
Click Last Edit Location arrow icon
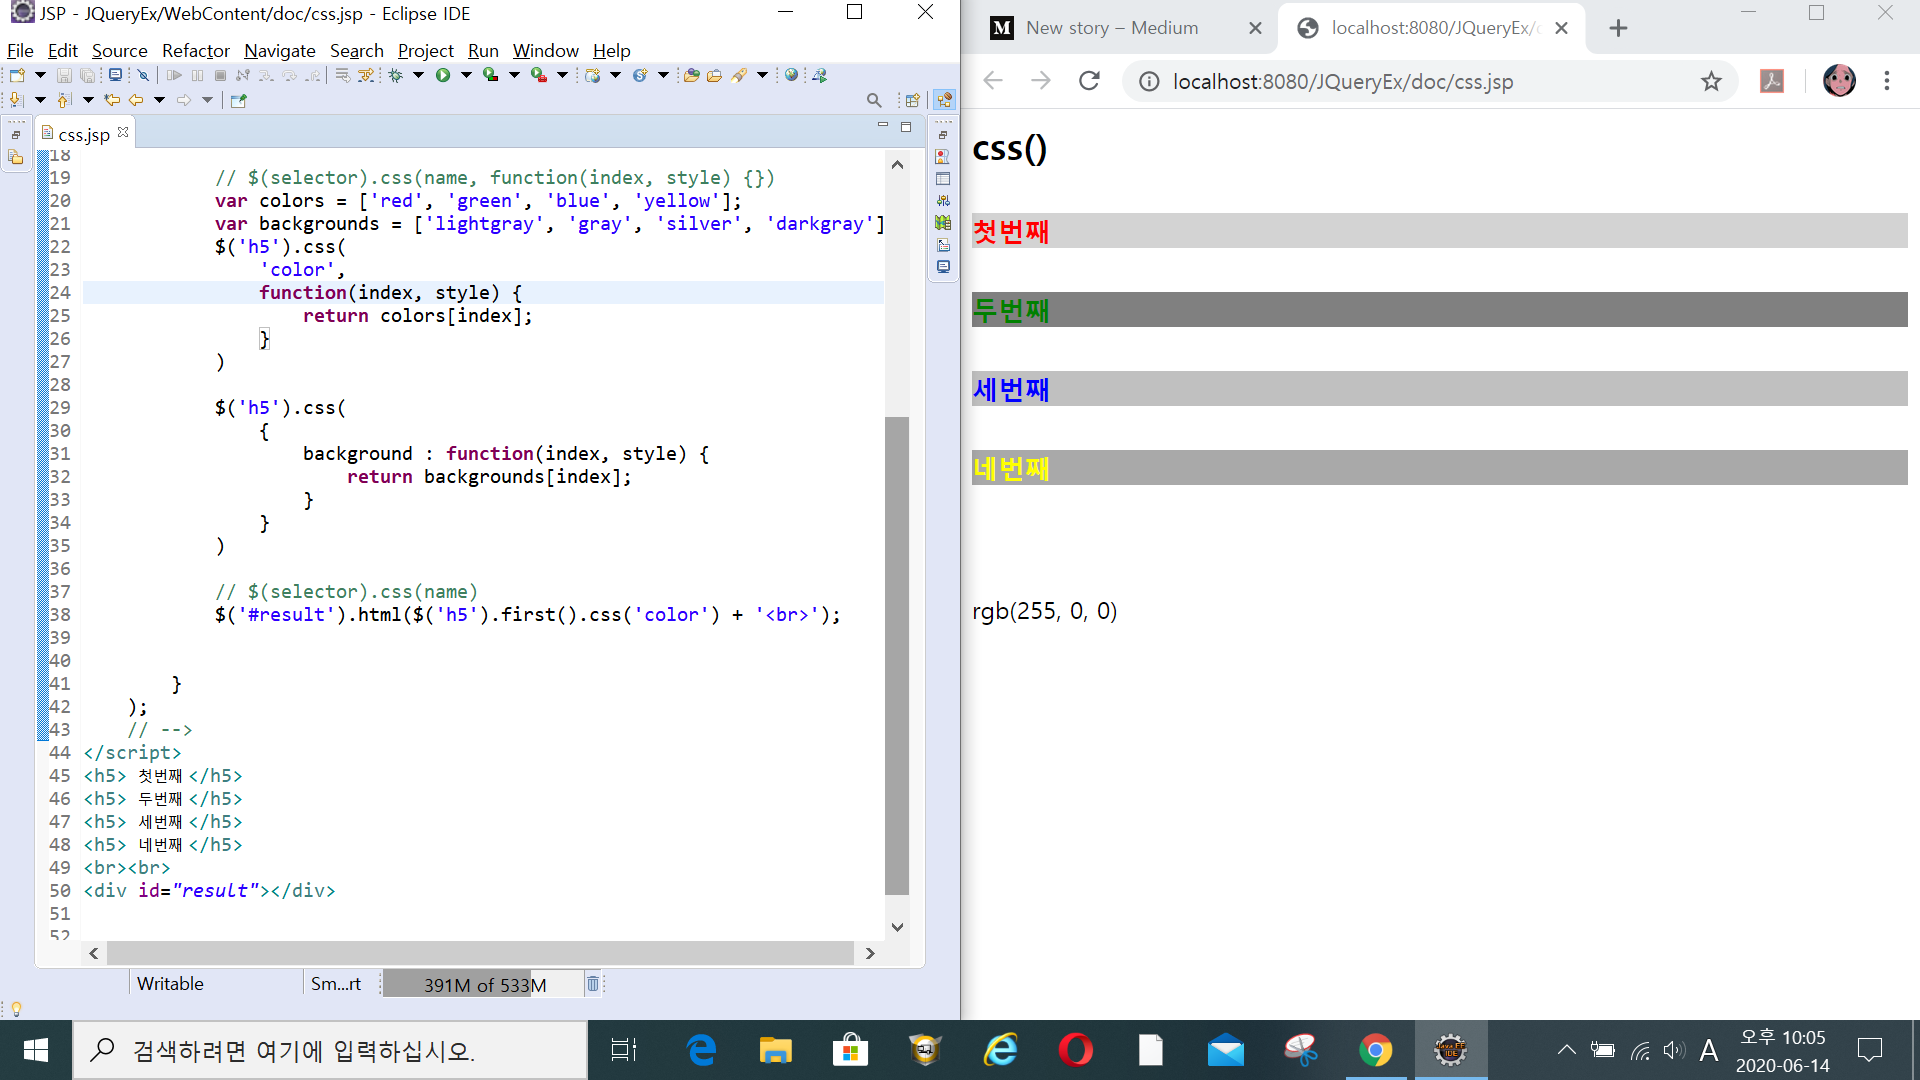(x=112, y=100)
